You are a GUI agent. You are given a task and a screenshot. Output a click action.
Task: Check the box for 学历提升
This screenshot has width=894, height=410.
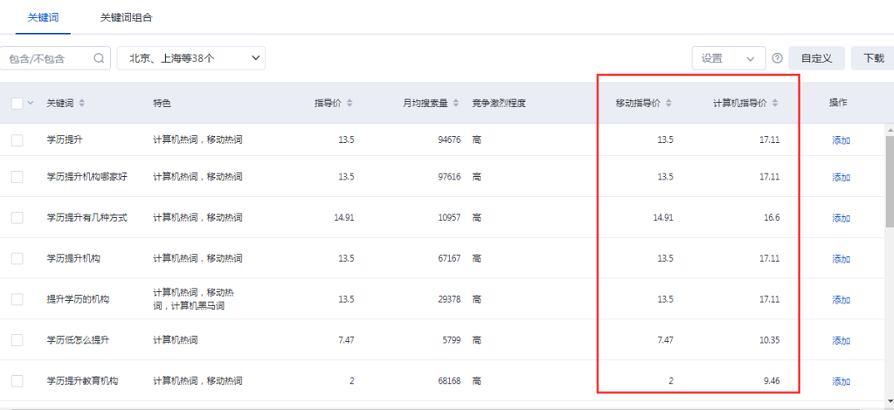17,140
